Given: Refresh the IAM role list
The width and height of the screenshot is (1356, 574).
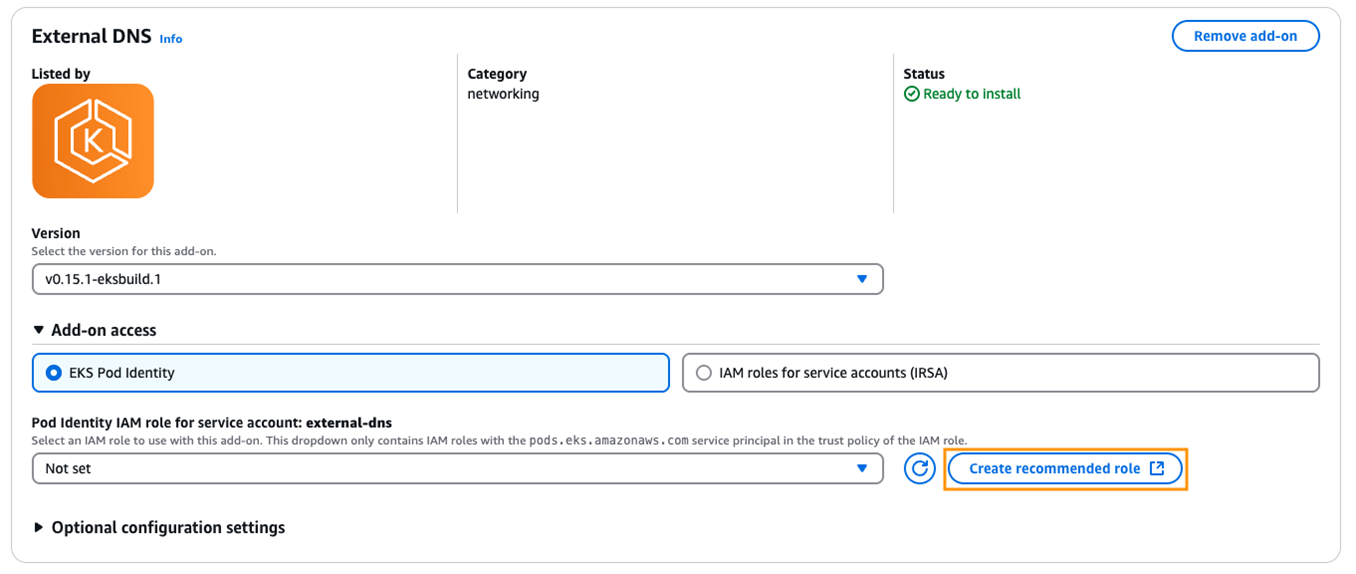Looking at the screenshot, I should 919,468.
